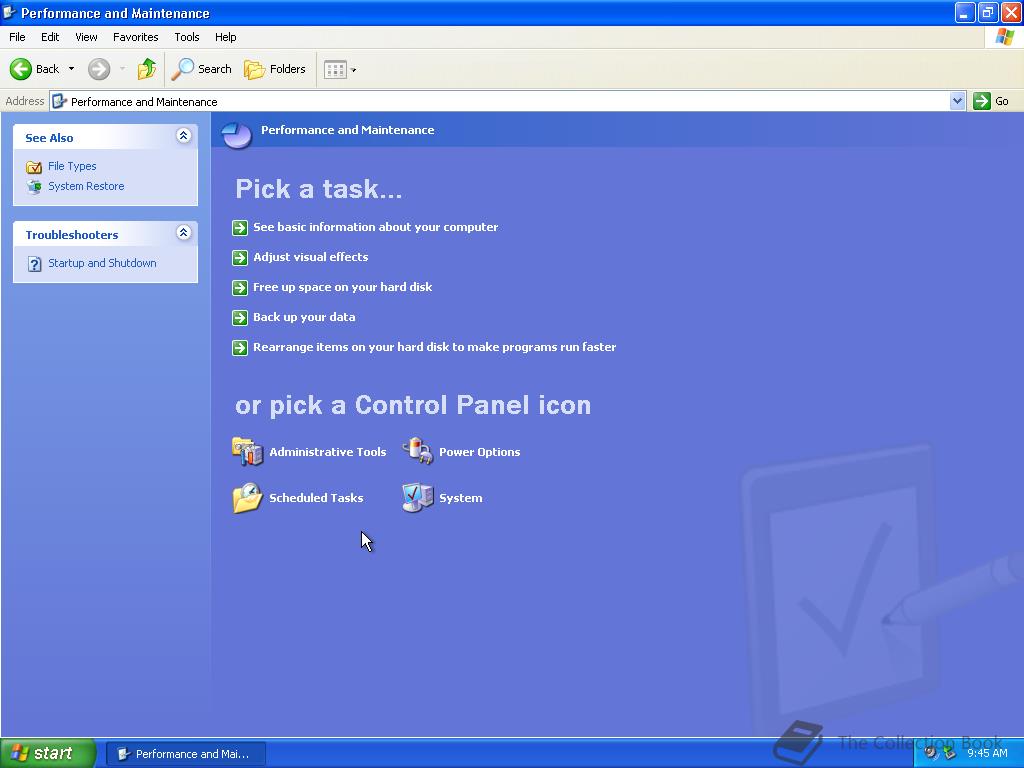Click the arrow icon beside Back up your data
Viewport: 1024px width, 768px height.
pos(240,317)
